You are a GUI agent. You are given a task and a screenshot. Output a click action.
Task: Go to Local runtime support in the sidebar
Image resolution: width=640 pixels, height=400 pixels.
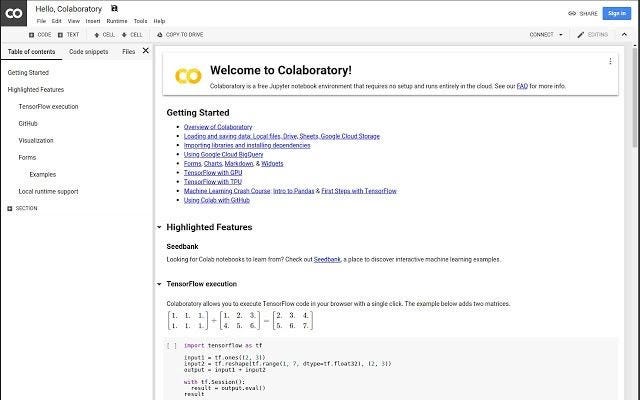[x=48, y=191]
